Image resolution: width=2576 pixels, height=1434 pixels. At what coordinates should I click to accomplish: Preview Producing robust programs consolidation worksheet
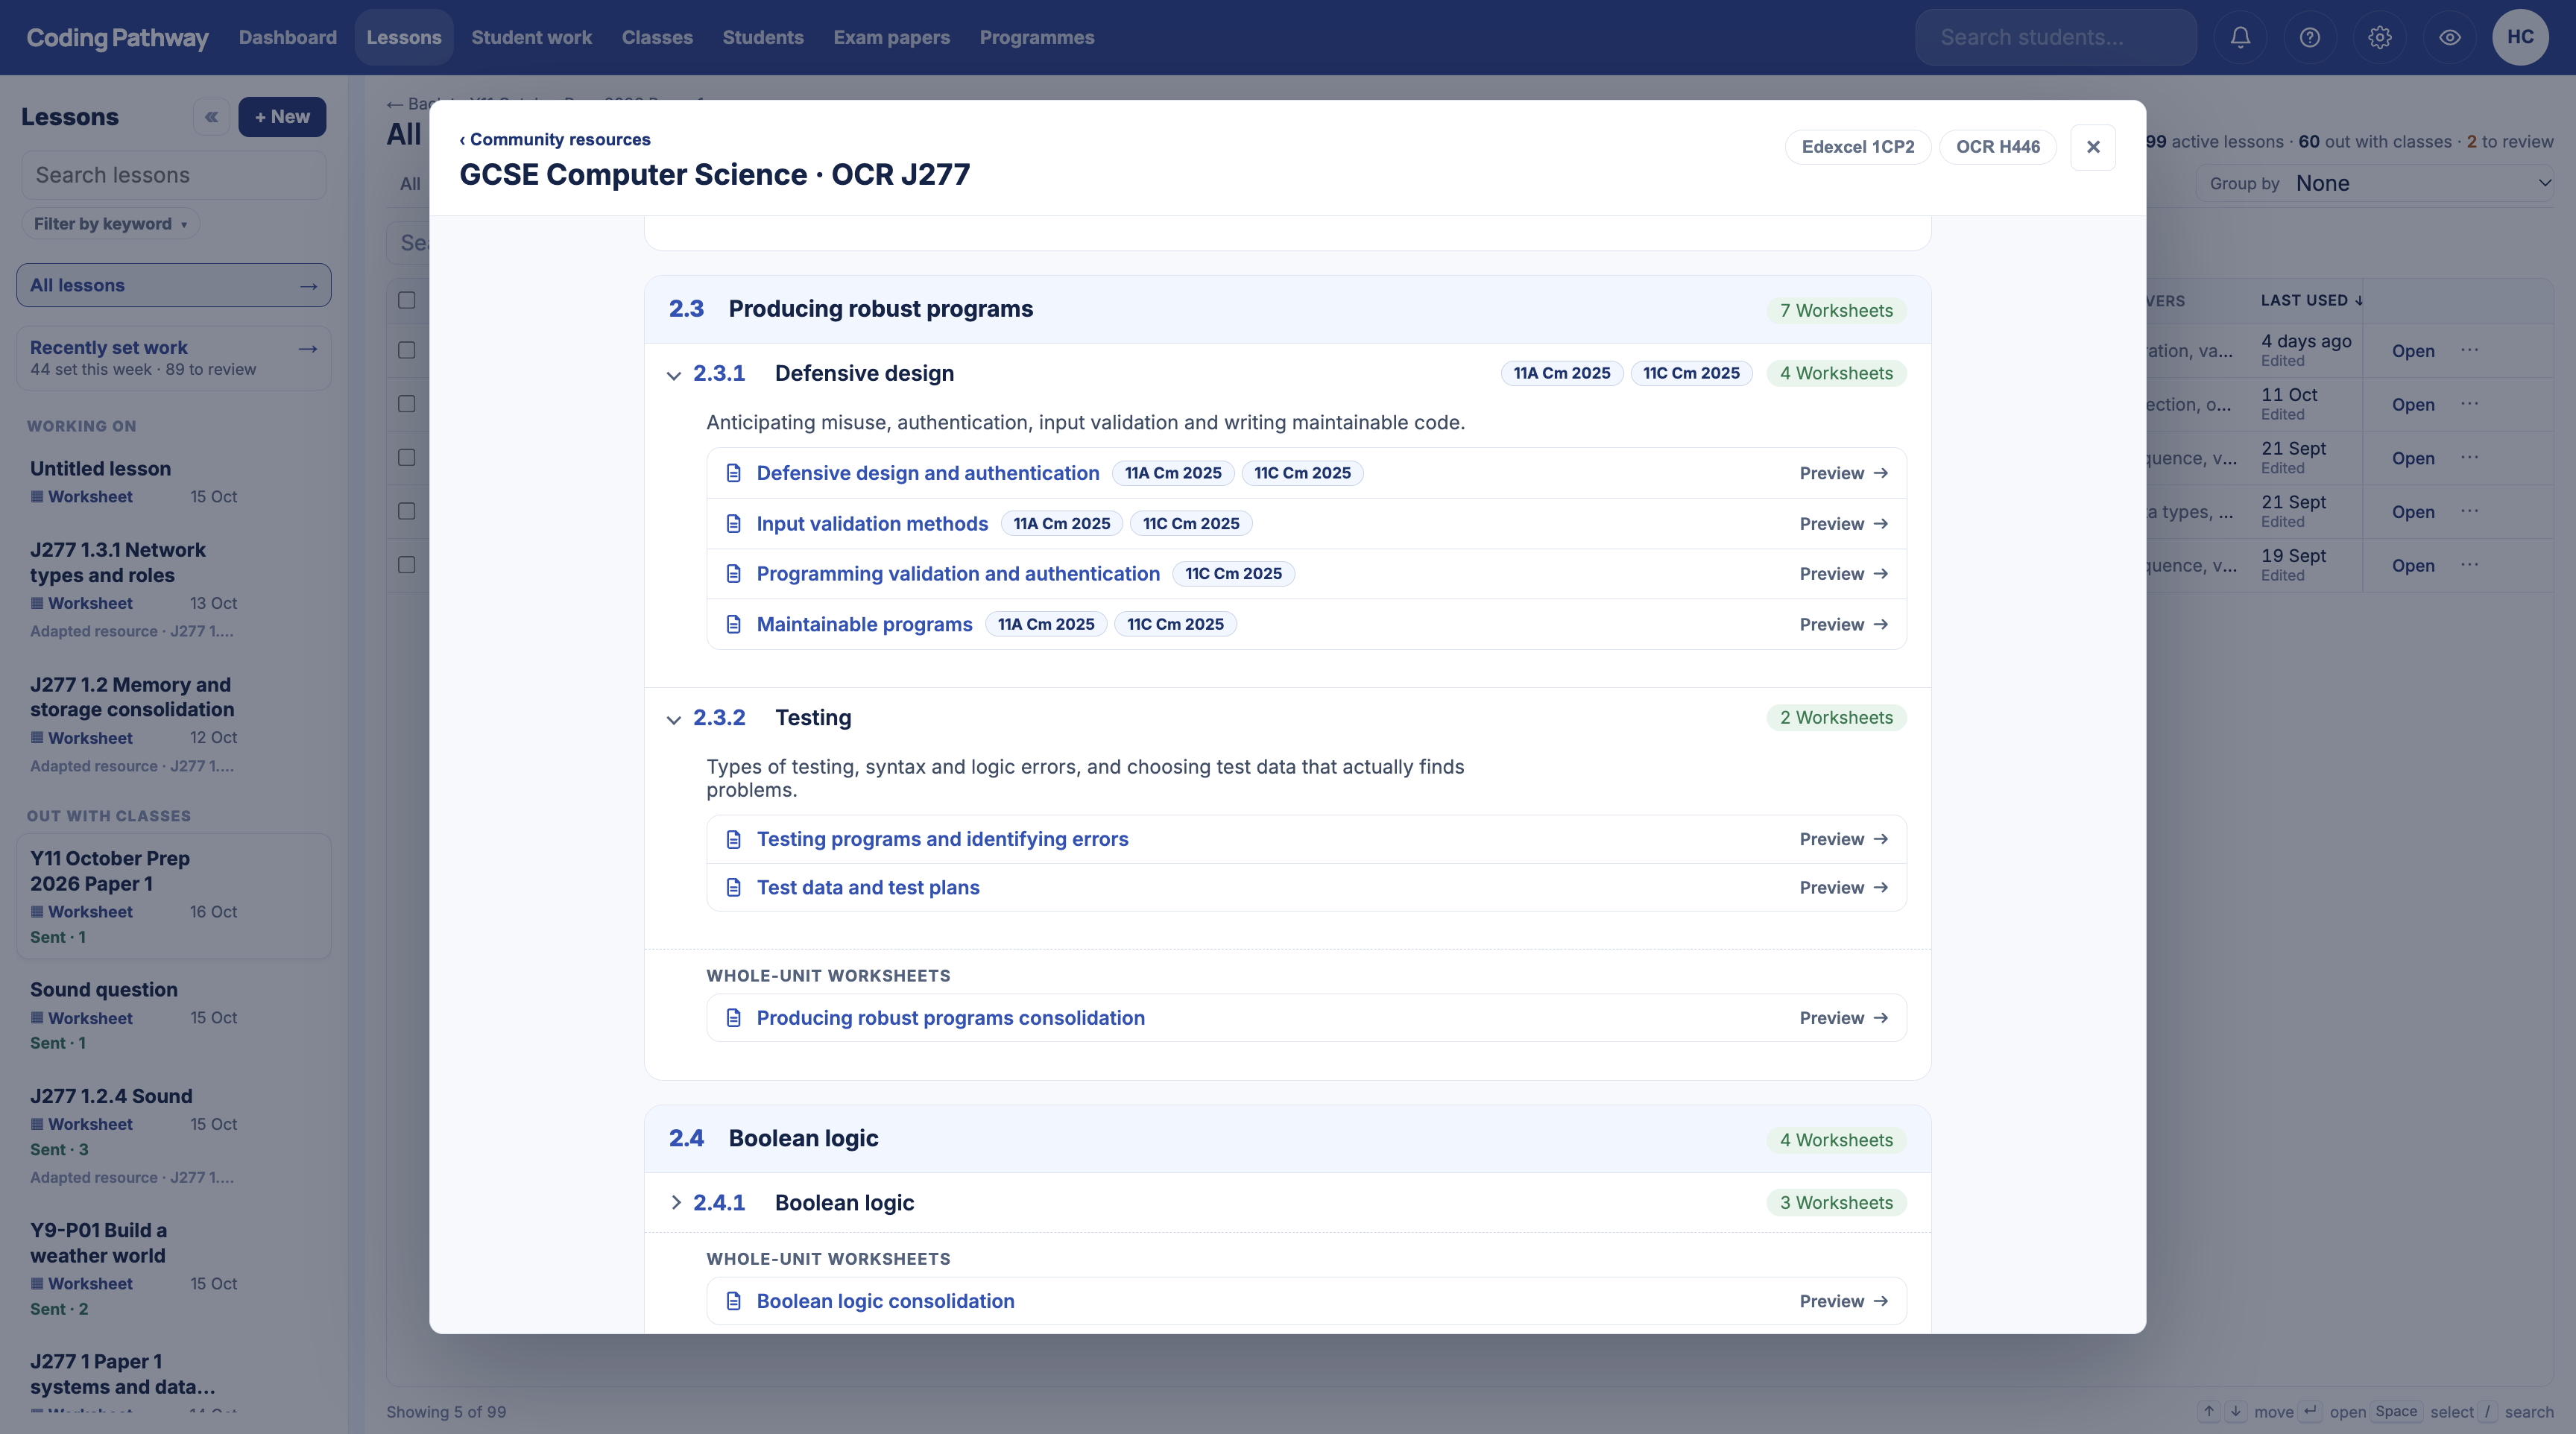point(1843,1018)
